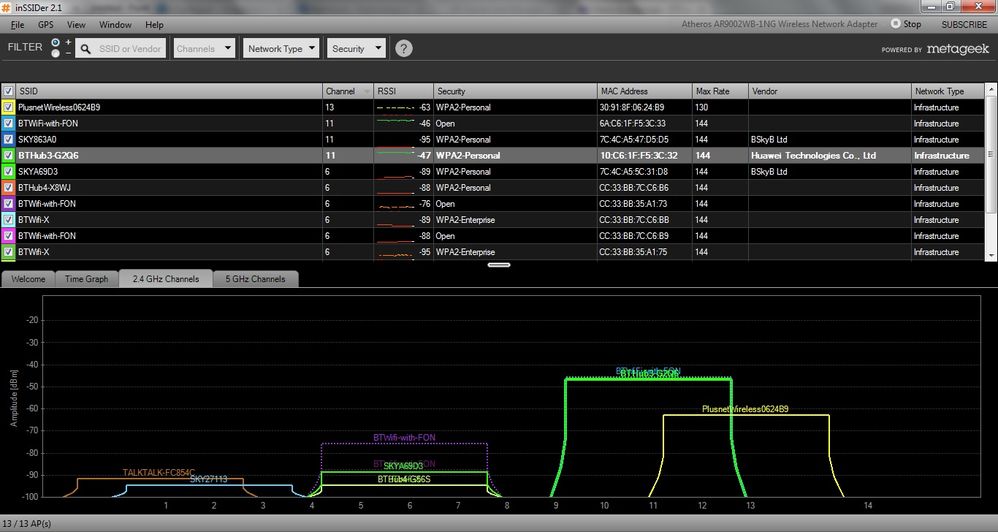The image size is (998, 532).
Task: Select the BTHub3-G2Q6 network row
Action: [493, 155]
